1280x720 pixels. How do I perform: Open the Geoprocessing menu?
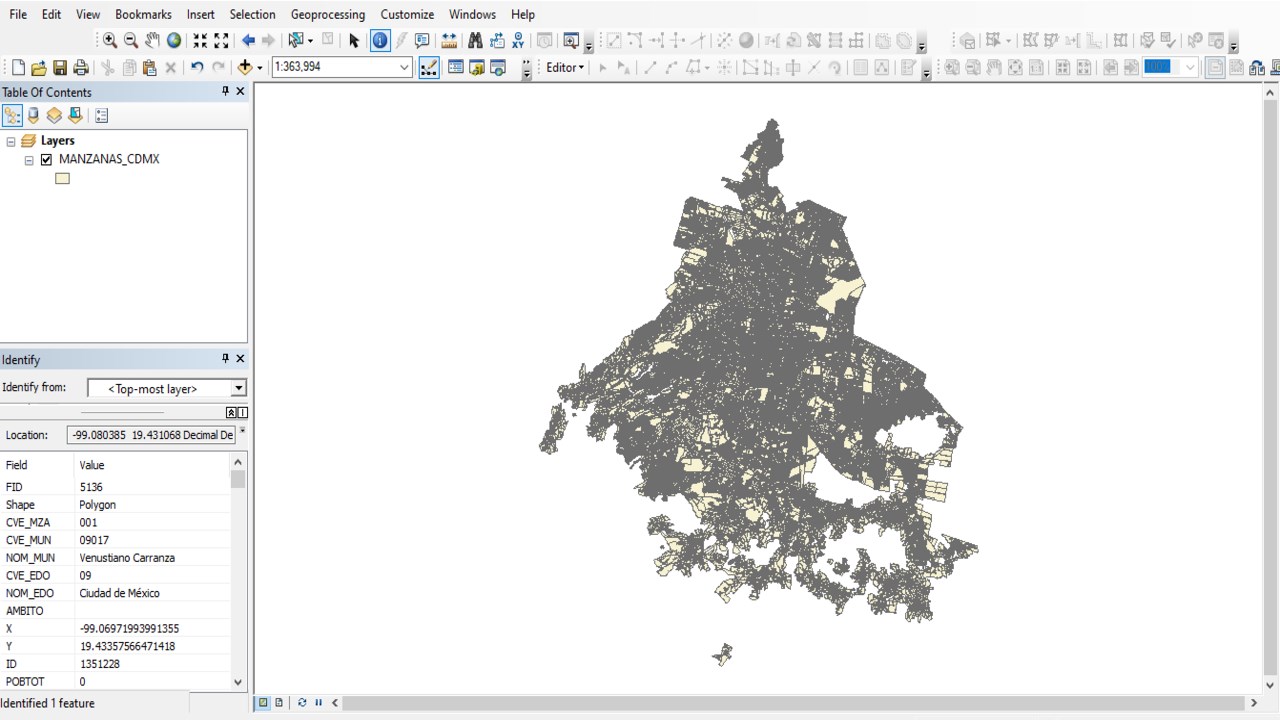[x=327, y=14]
